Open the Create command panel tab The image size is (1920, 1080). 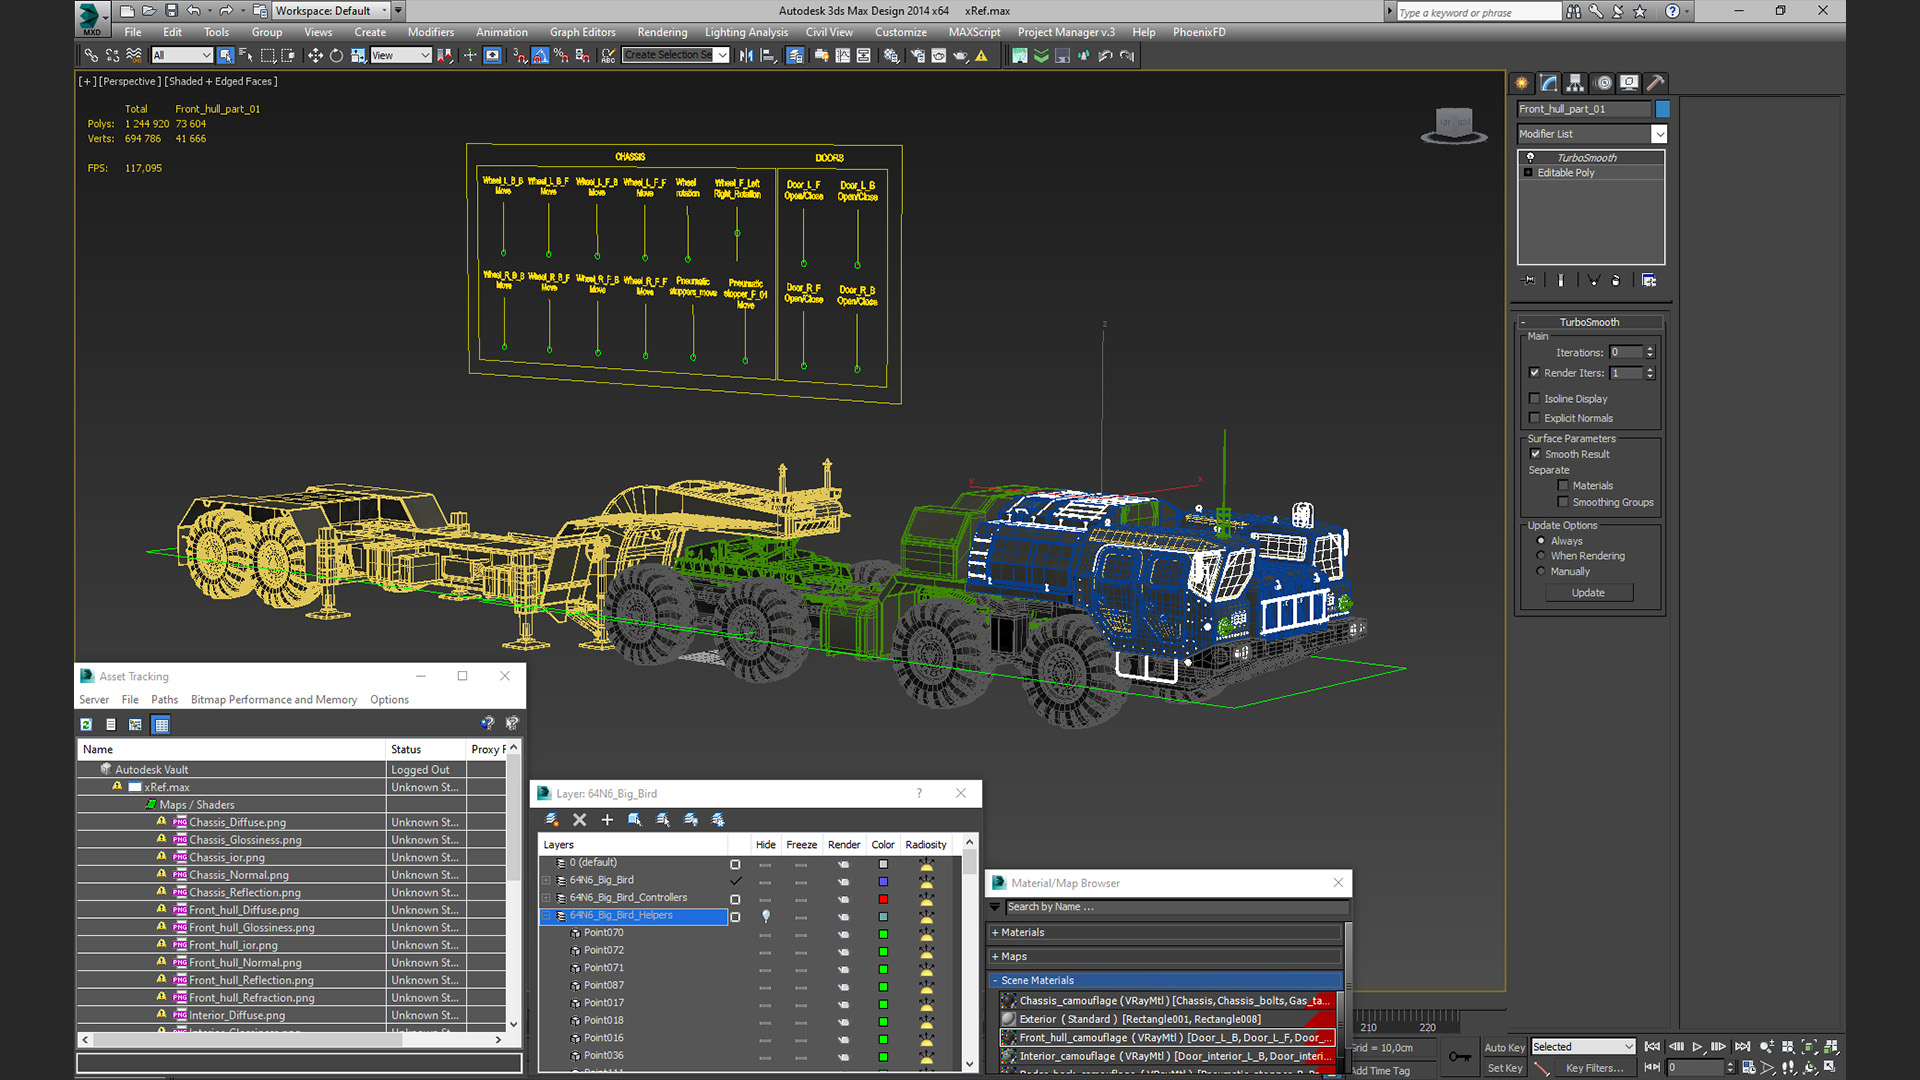[x=1521, y=83]
